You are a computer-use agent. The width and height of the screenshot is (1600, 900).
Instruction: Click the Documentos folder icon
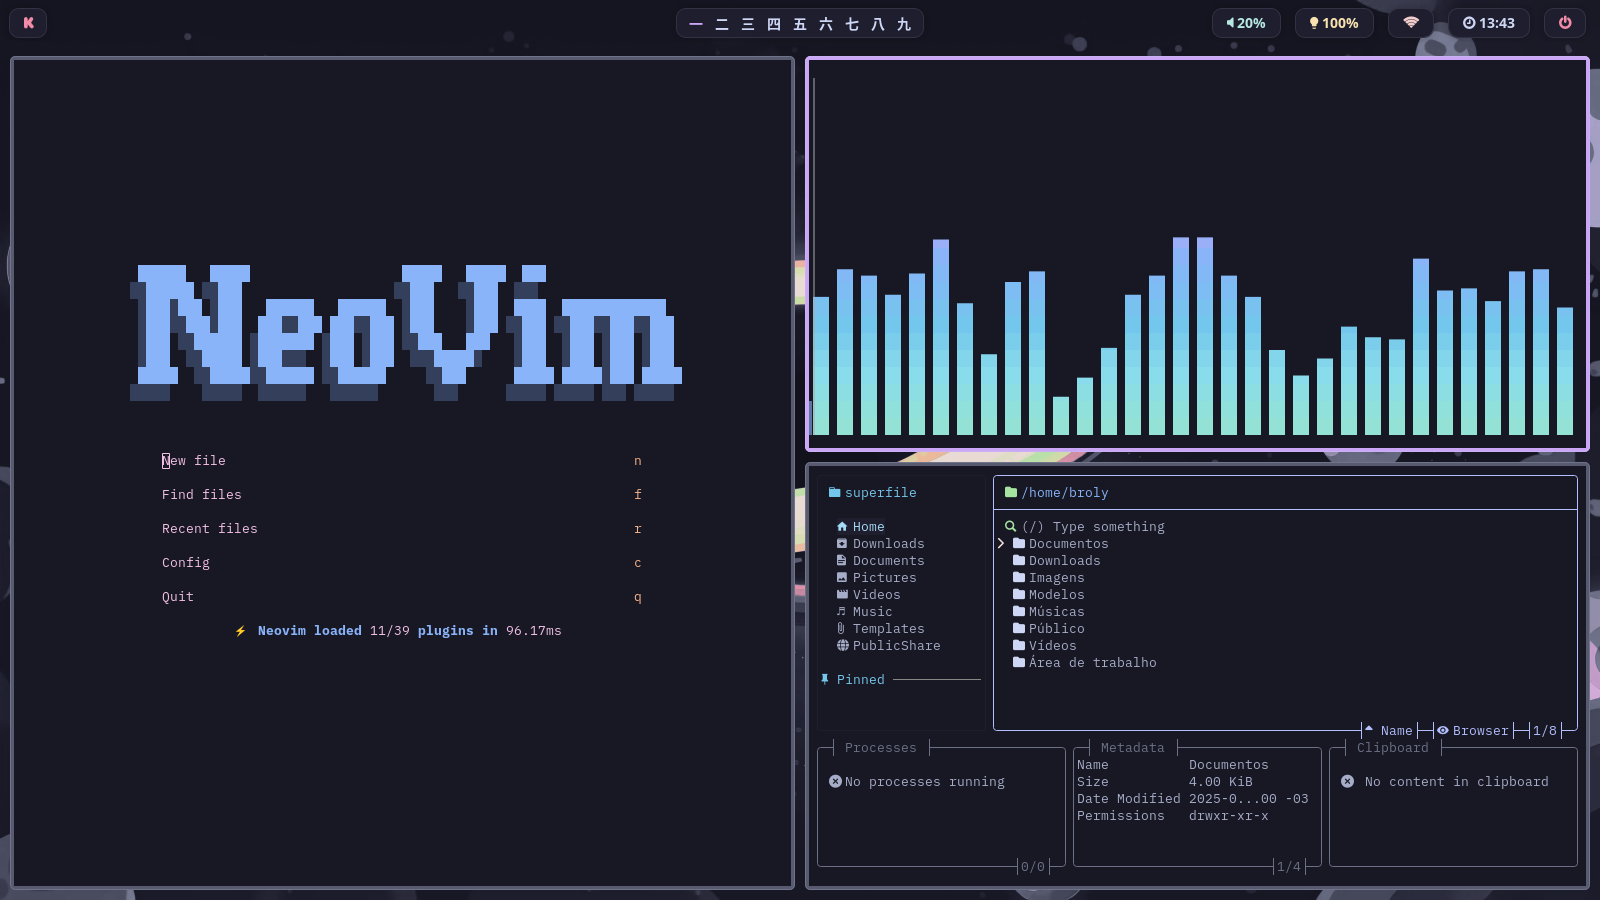tap(1019, 544)
